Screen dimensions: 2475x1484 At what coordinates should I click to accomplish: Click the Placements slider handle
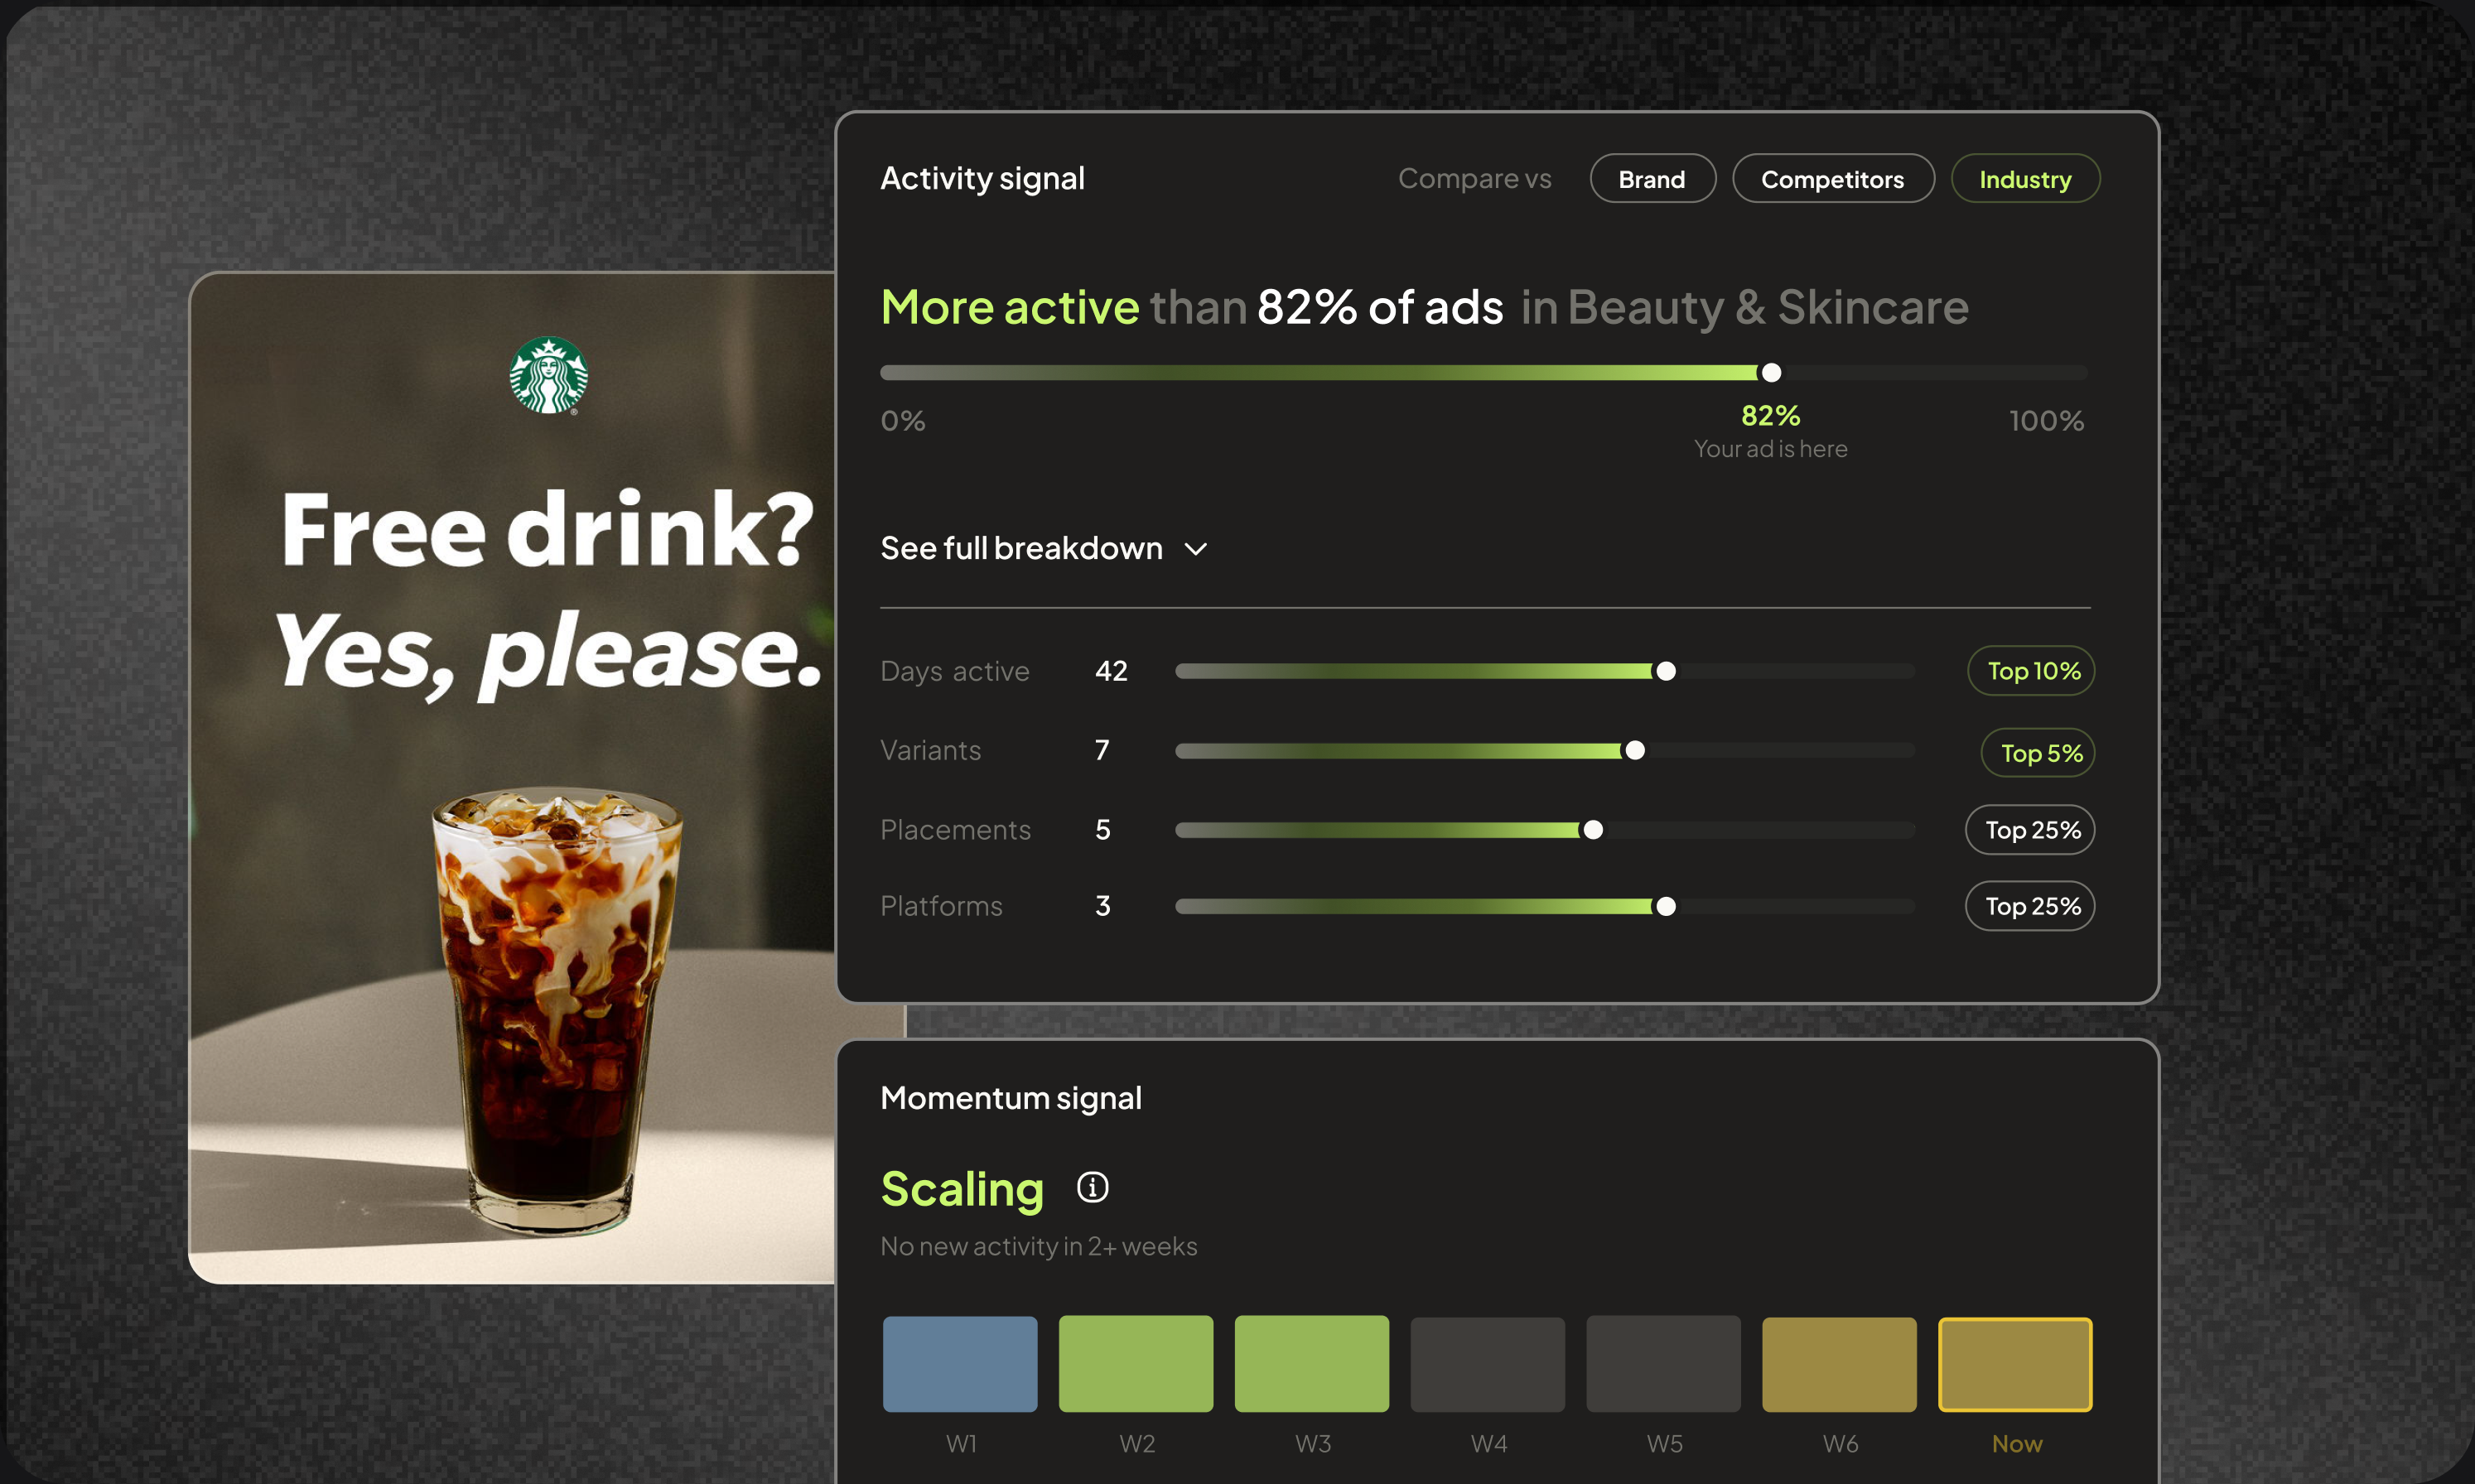click(x=1593, y=830)
